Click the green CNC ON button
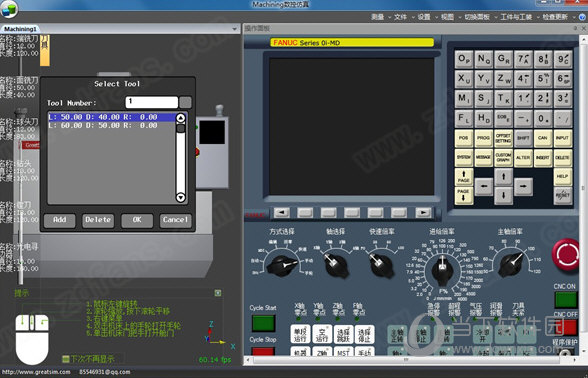This screenshot has height=378, width=588. 566,300
